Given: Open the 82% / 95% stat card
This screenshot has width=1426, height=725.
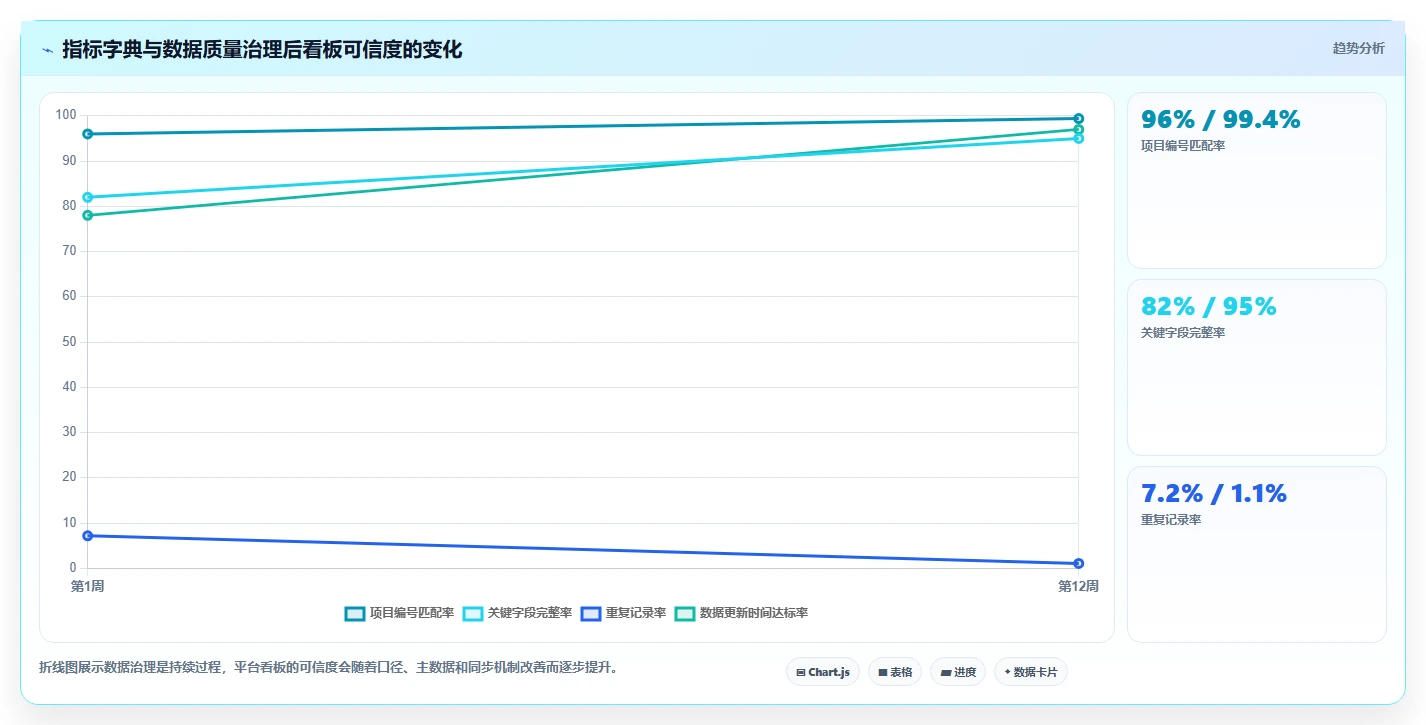Looking at the screenshot, I should pos(1257,368).
